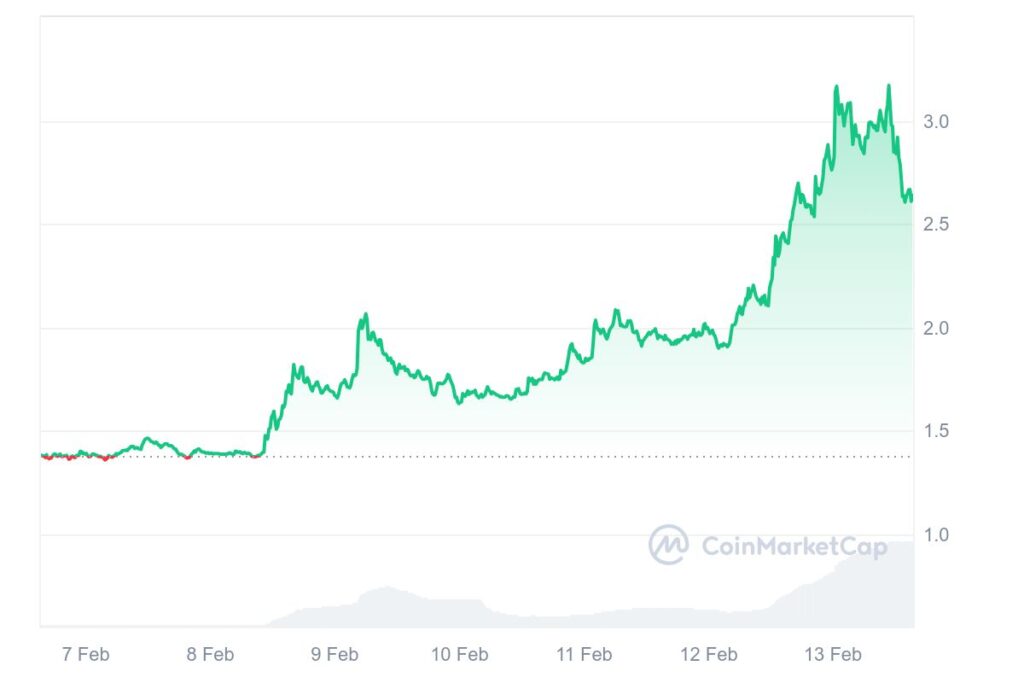
Task: Click the 2.5 price axis label
Action: pos(936,225)
